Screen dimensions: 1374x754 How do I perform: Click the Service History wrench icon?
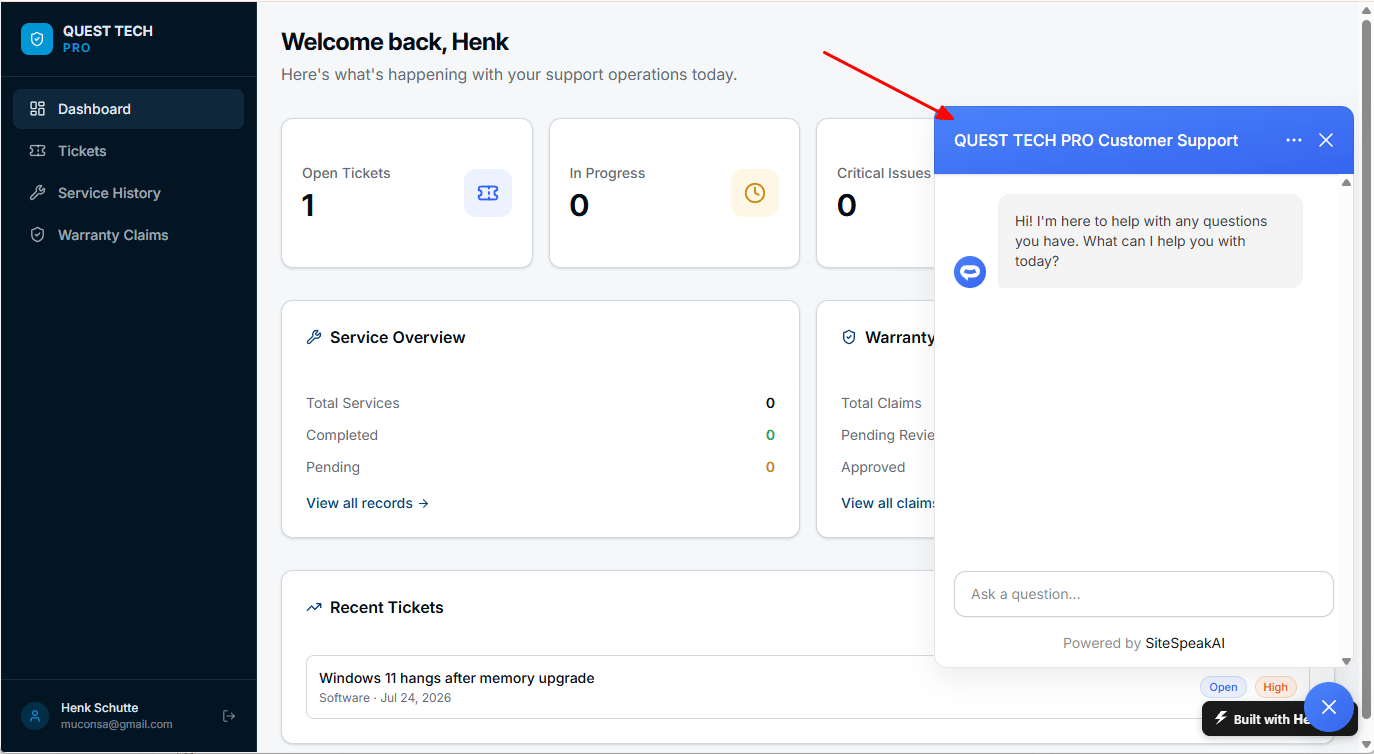point(38,193)
